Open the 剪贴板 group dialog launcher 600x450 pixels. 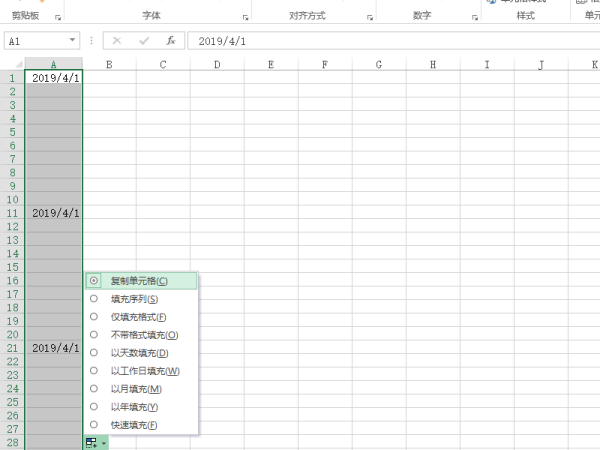point(57,18)
